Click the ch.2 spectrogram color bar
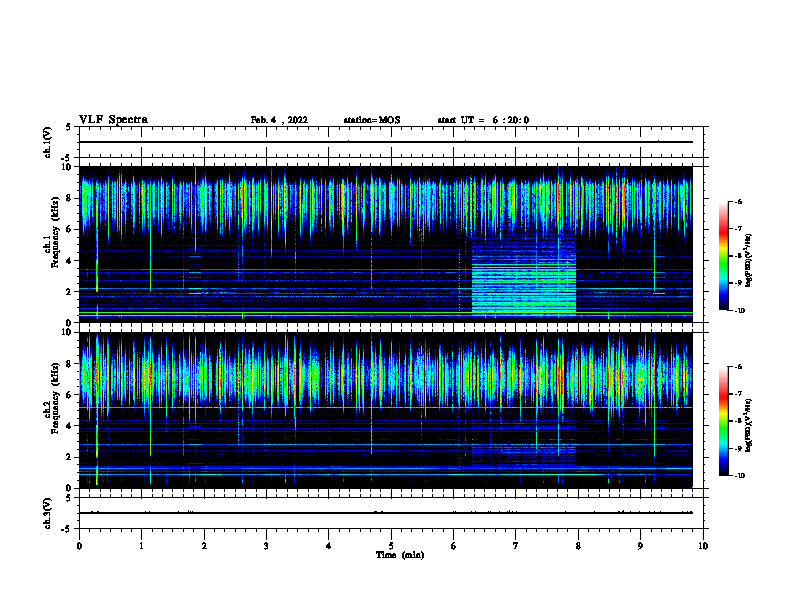Screen dimensions: 792x612 723,421
